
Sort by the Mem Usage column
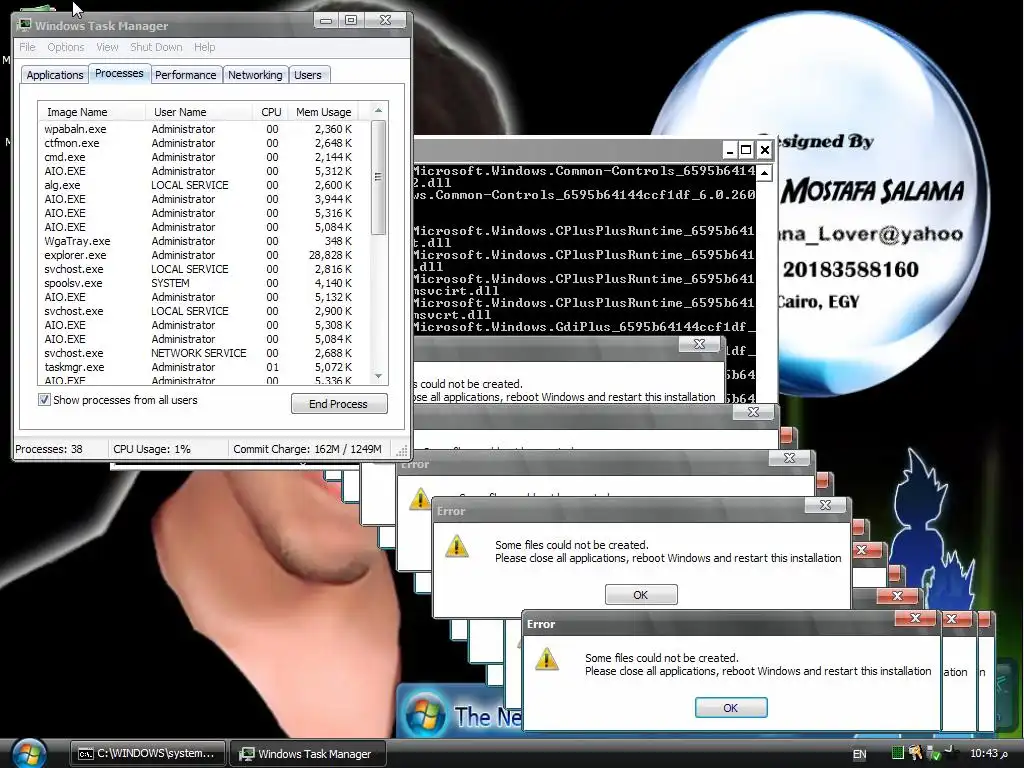pos(324,112)
